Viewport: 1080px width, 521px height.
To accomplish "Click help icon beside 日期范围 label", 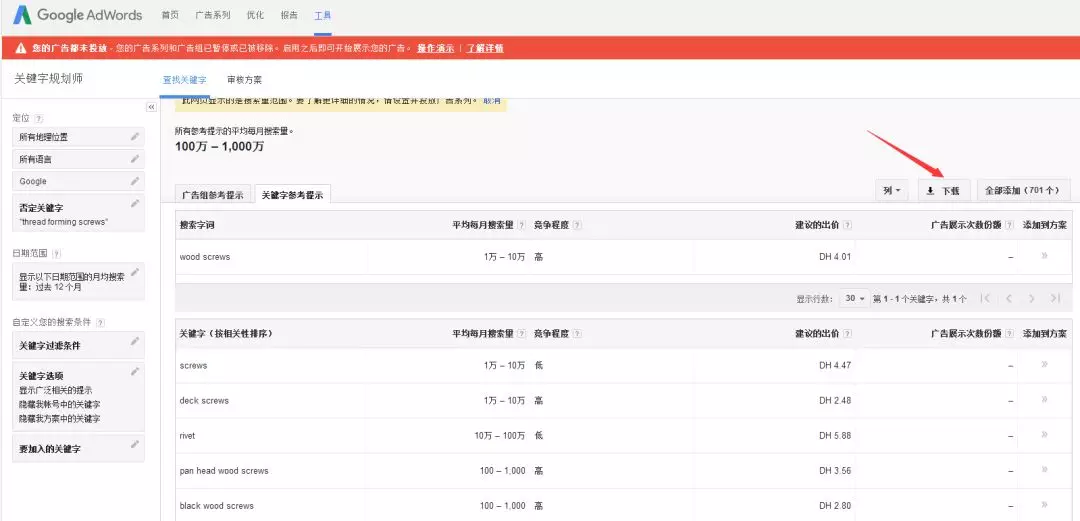I will coord(57,254).
